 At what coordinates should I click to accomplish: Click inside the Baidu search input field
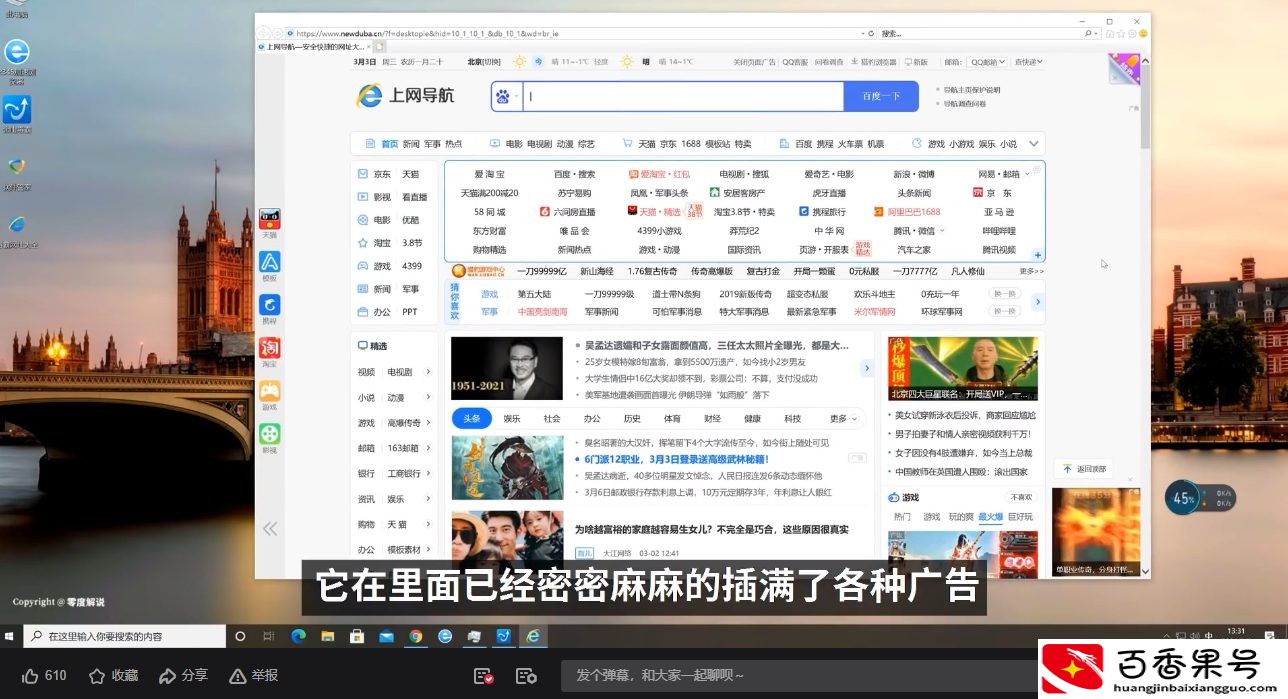click(682, 96)
